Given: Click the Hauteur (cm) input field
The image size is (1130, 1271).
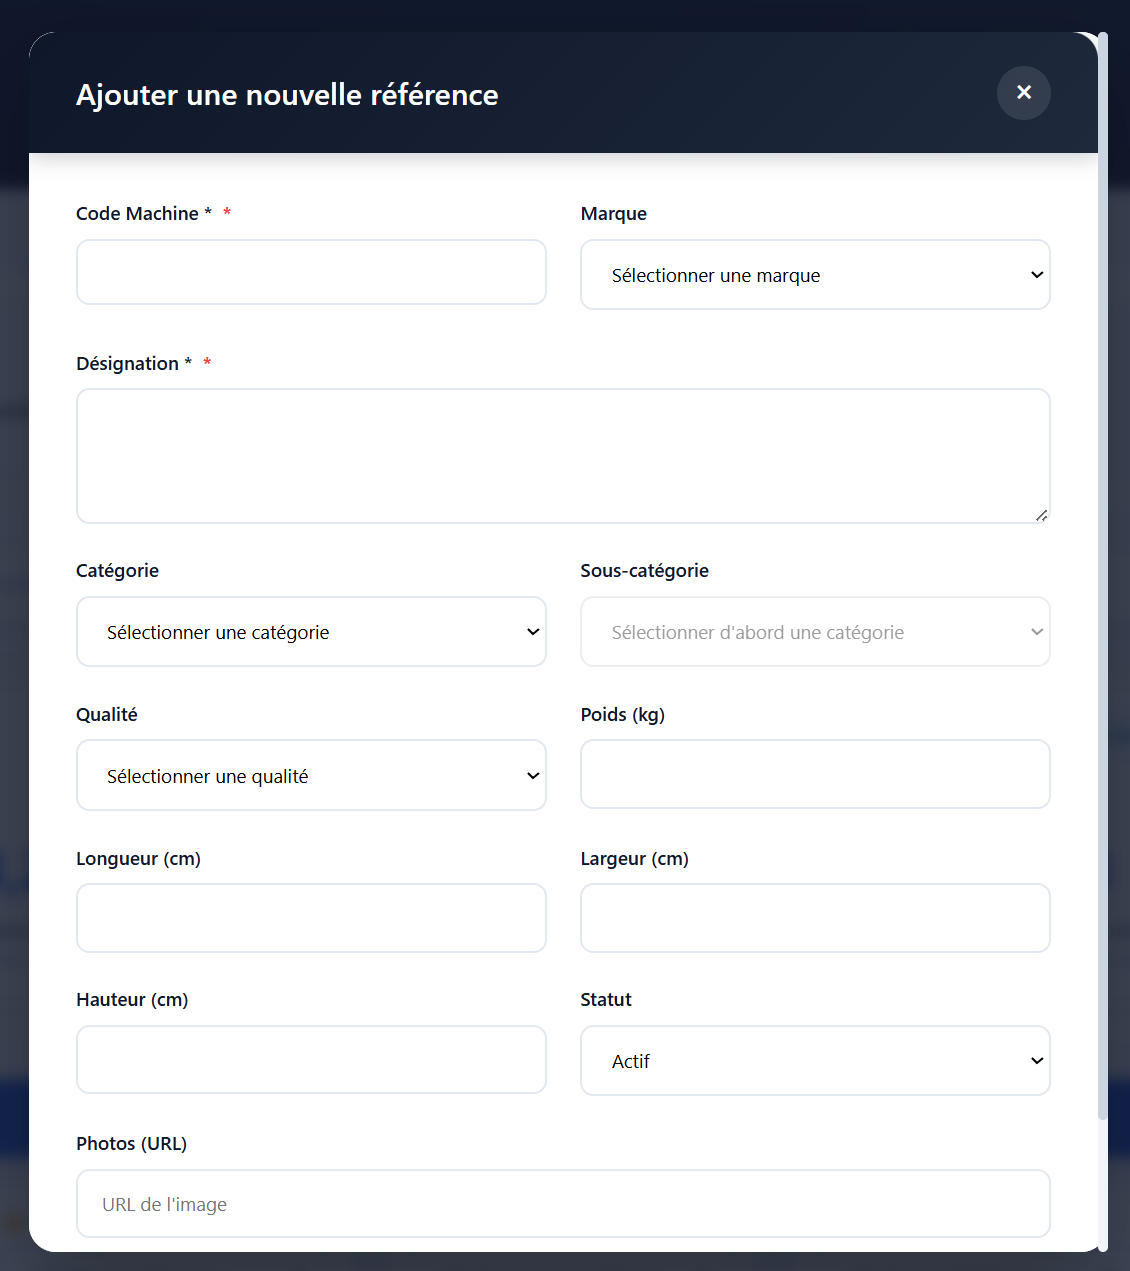Looking at the screenshot, I should pyautogui.click(x=311, y=1059).
